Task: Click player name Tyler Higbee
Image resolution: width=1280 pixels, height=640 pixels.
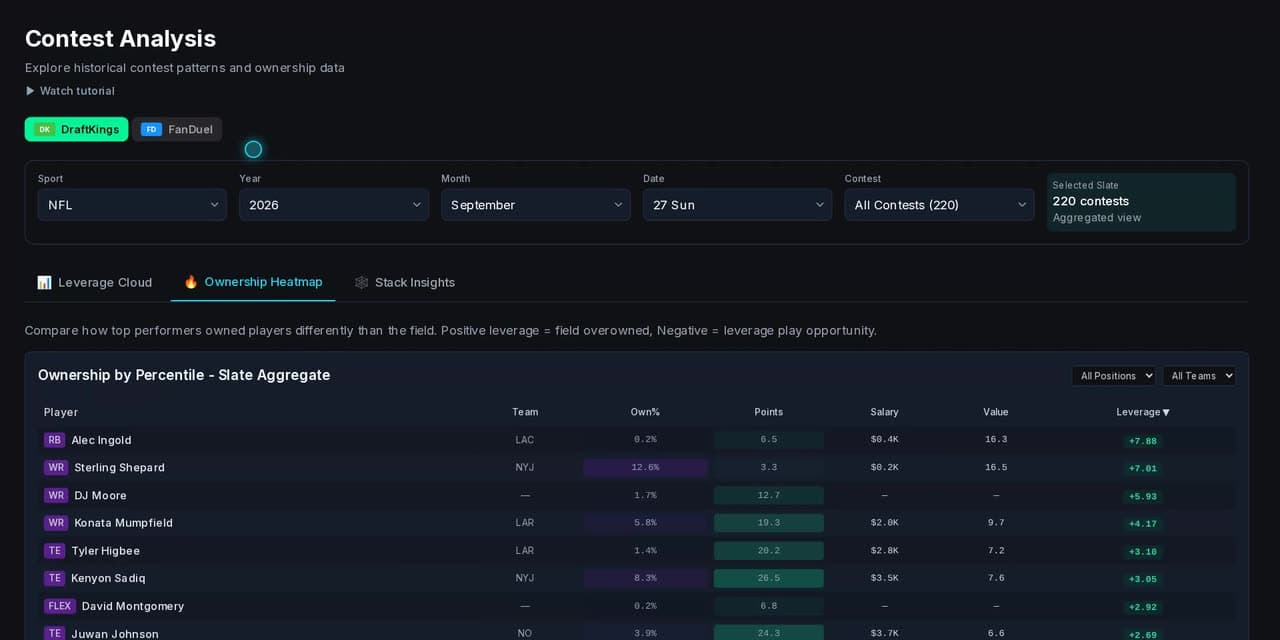Action: [x=105, y=551]
